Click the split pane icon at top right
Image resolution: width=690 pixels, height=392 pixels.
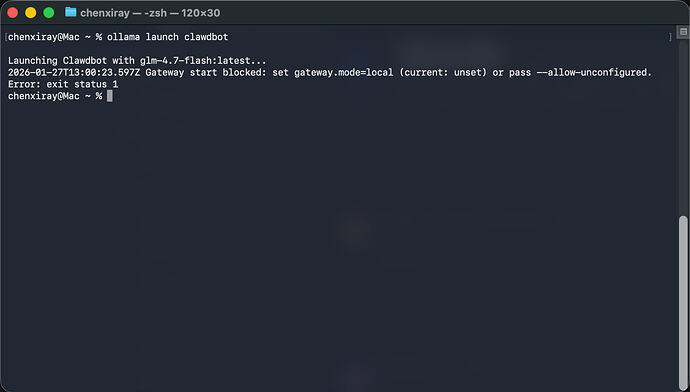click(x=683, y=32)
